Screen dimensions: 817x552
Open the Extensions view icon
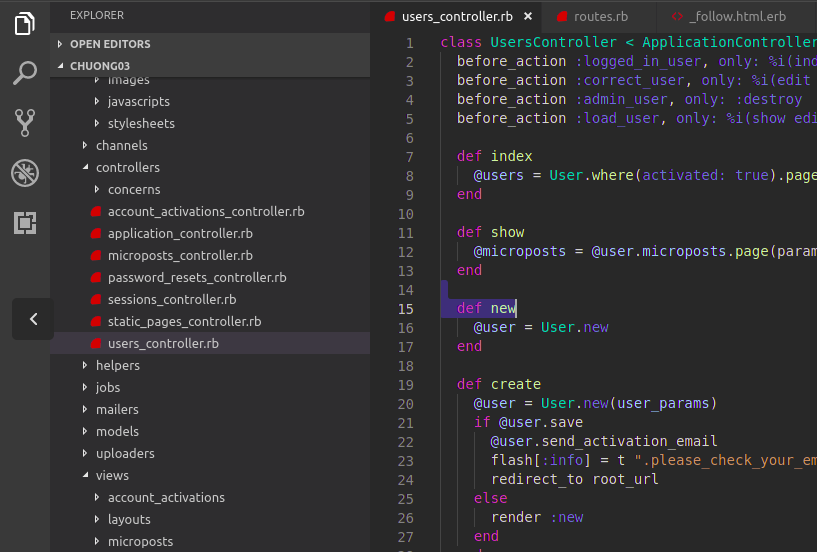tap(25, 223)
